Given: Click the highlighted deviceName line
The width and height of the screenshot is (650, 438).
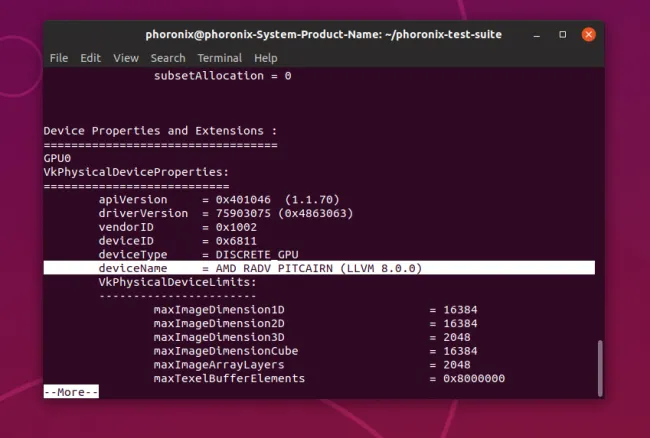Looking at the screenshot, I should click(319, 268).
